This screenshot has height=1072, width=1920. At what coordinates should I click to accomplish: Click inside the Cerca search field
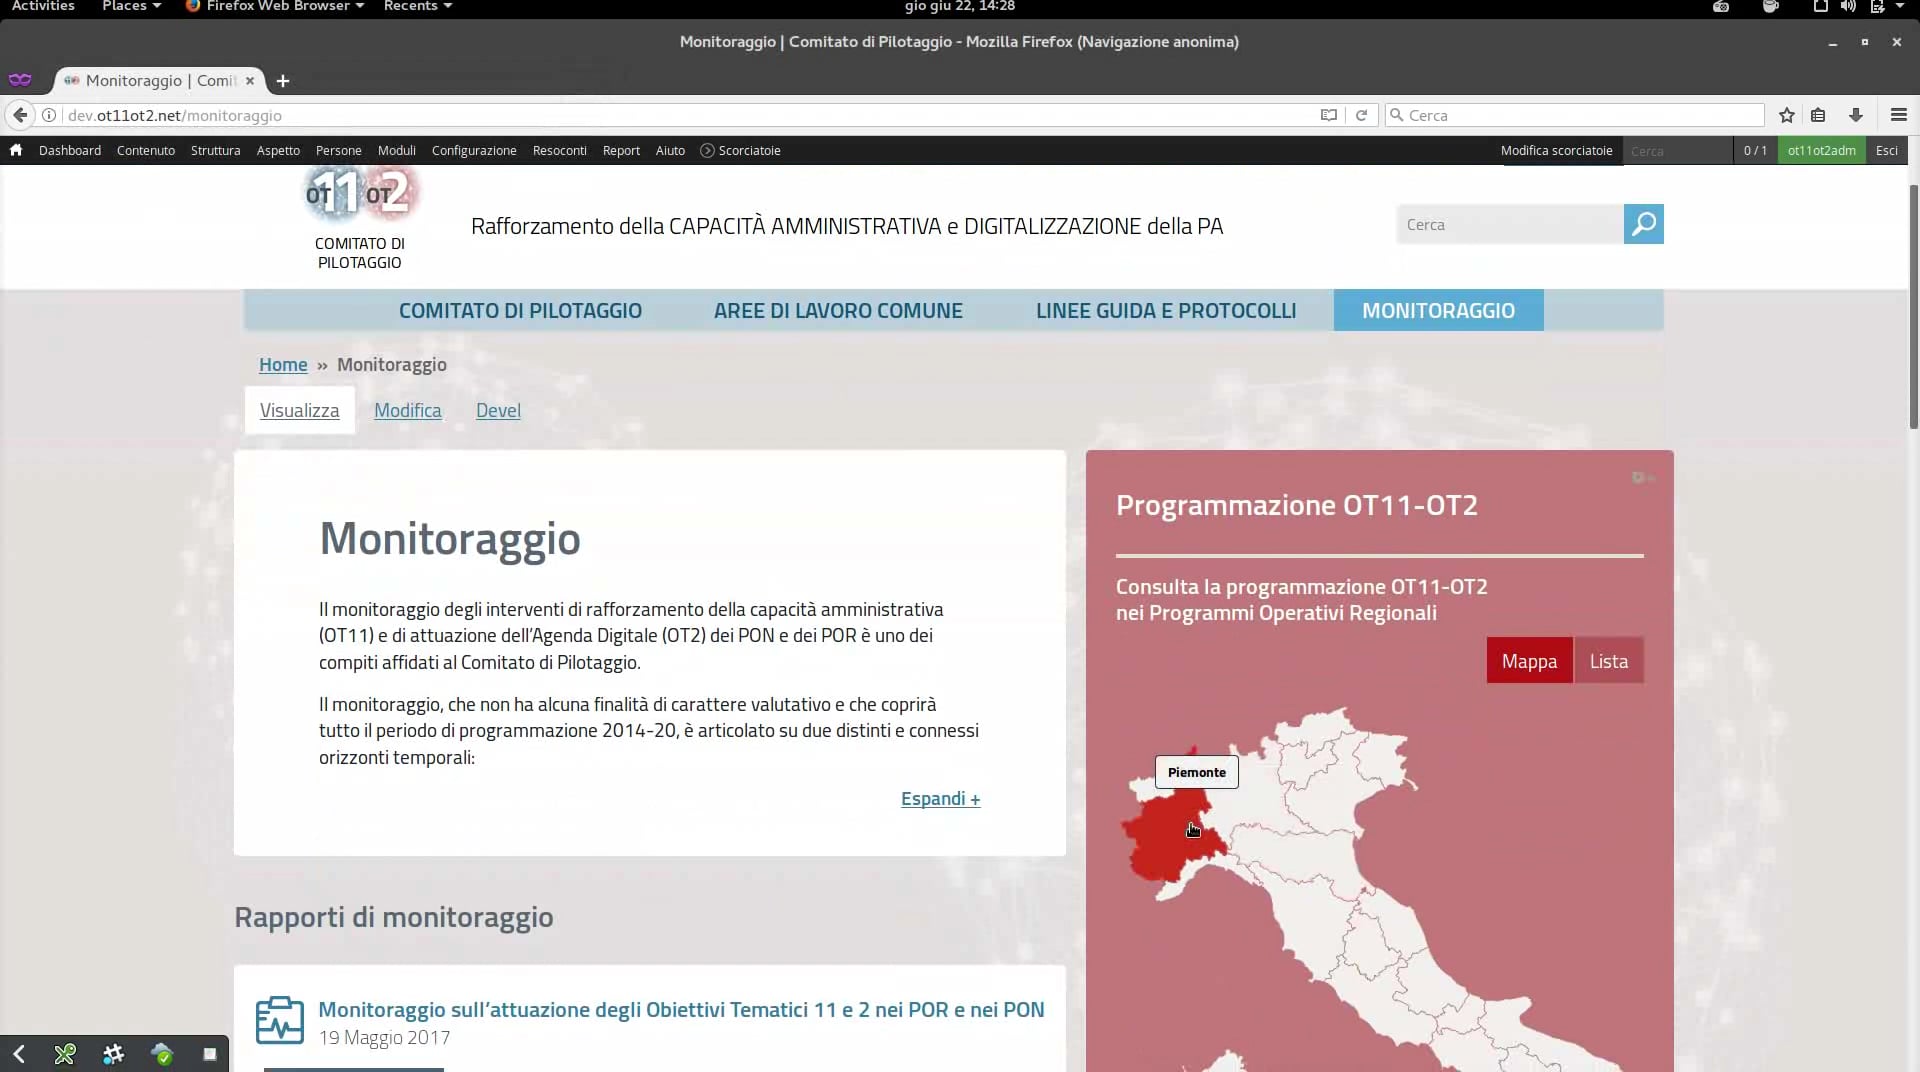point(1510,224)
